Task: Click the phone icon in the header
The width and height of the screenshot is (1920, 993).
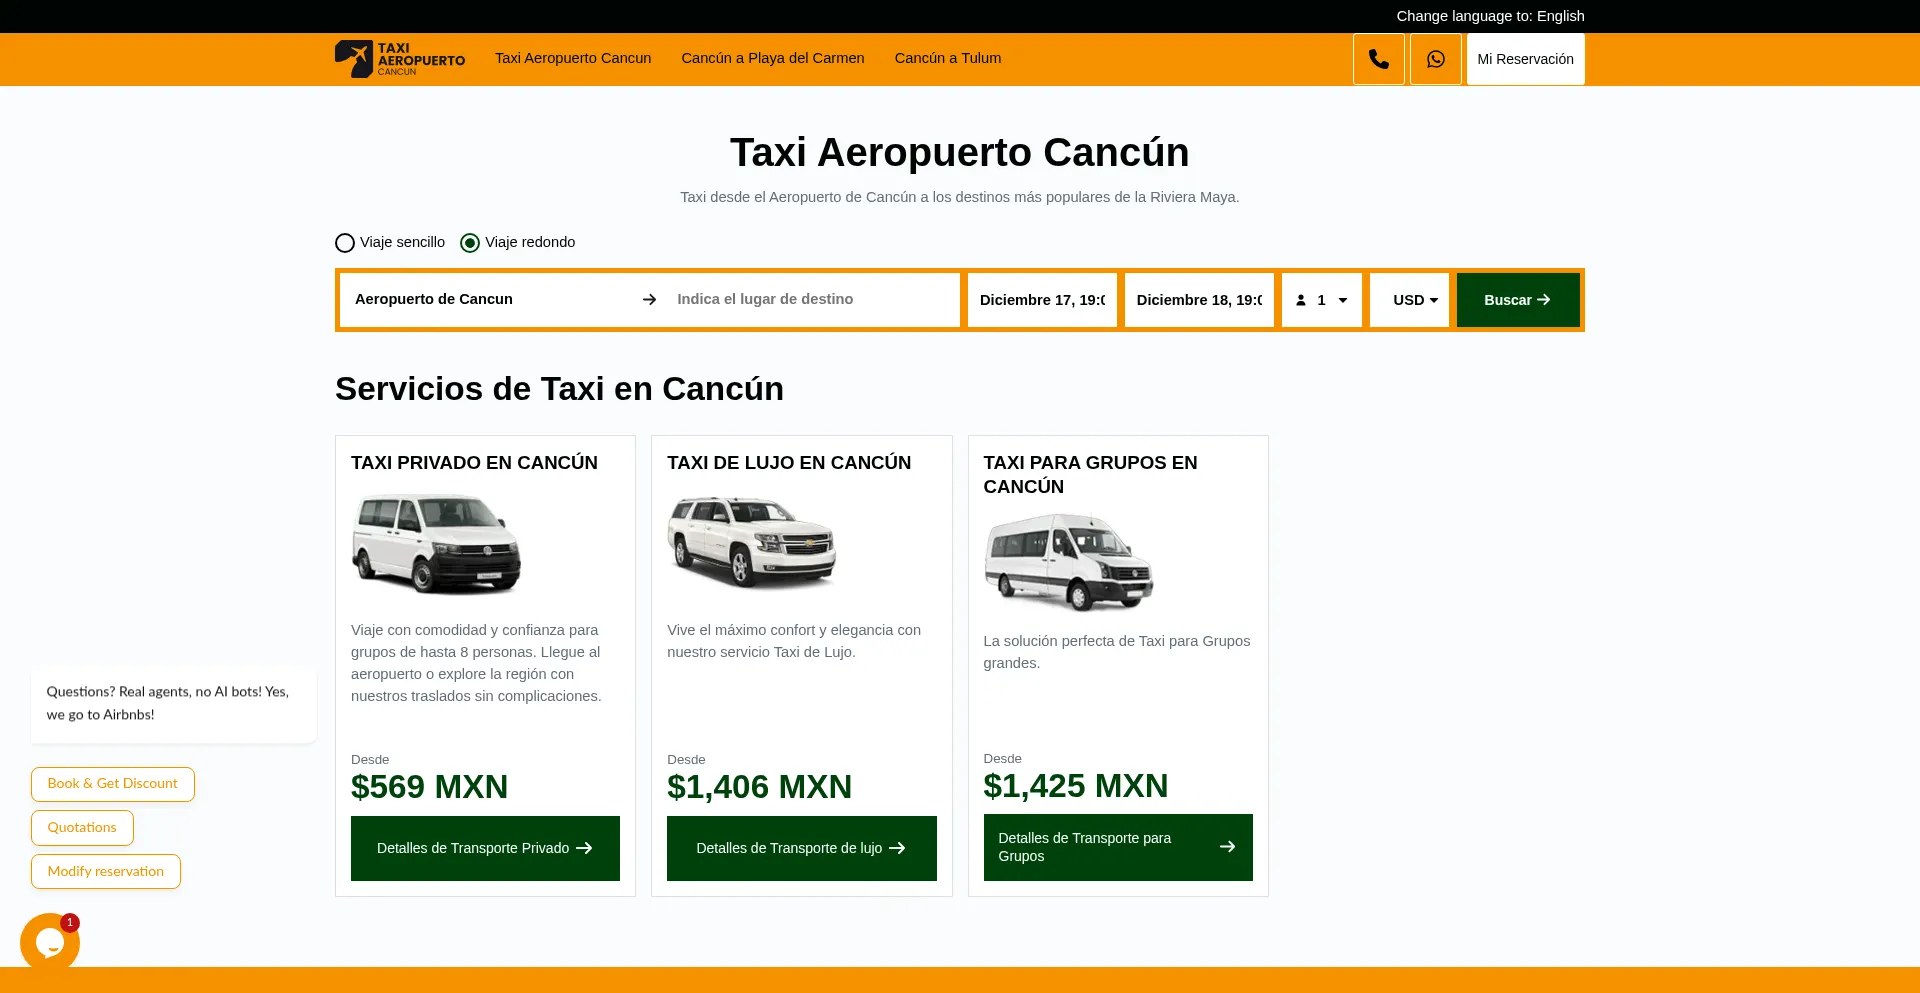Action: tap(1378, 58)
